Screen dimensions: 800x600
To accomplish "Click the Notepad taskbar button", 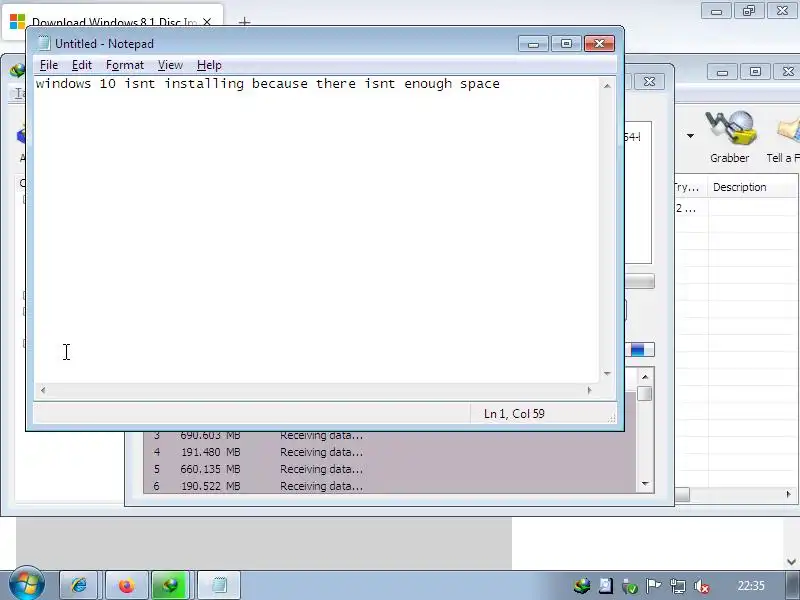I will [219, 585].
